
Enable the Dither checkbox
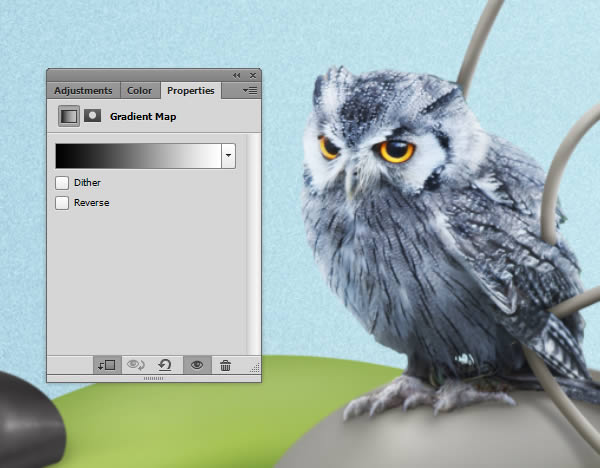tap(62, 183)
